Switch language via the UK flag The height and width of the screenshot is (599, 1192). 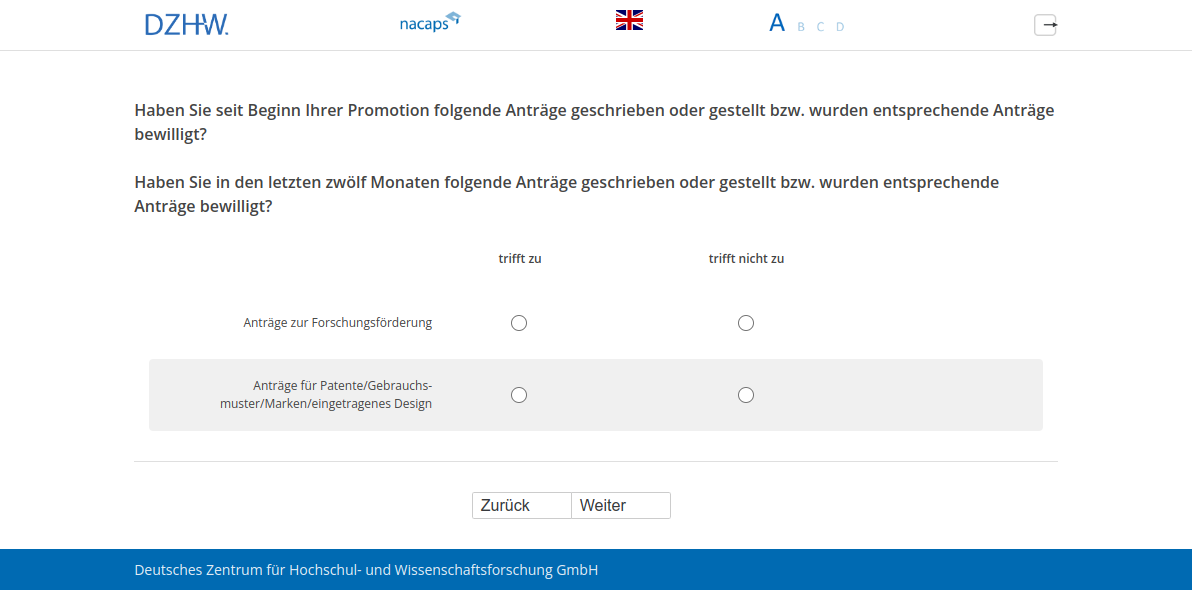click(629, 20)
